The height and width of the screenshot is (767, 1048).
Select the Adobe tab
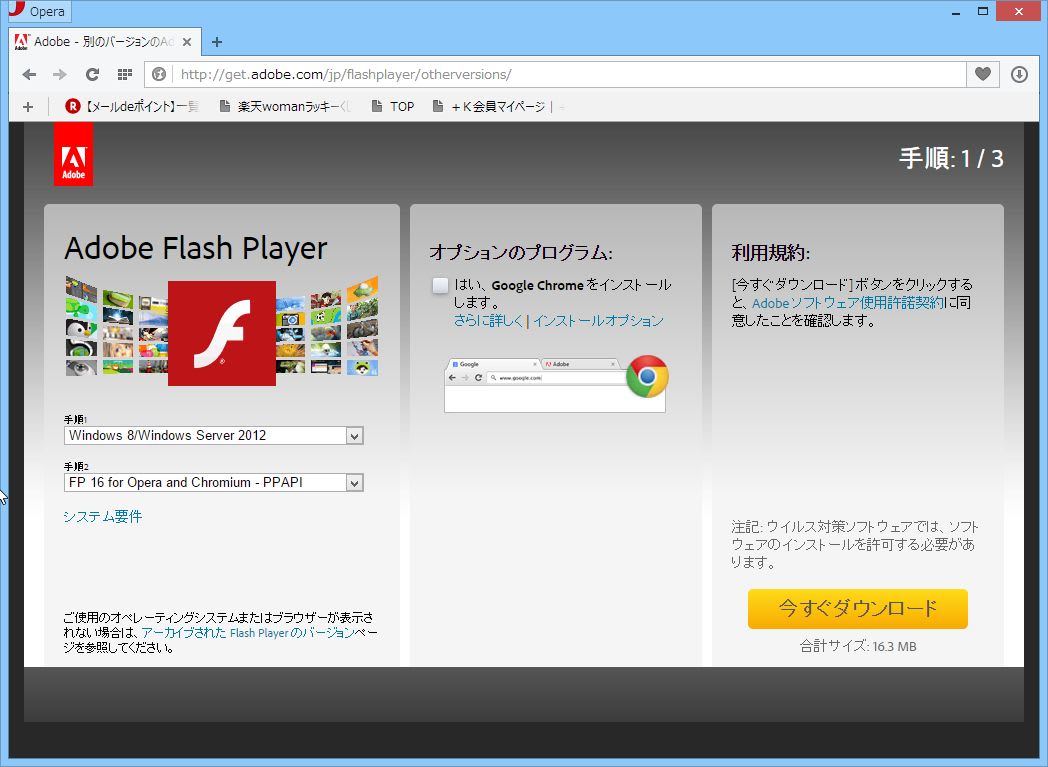pos(104,42)
